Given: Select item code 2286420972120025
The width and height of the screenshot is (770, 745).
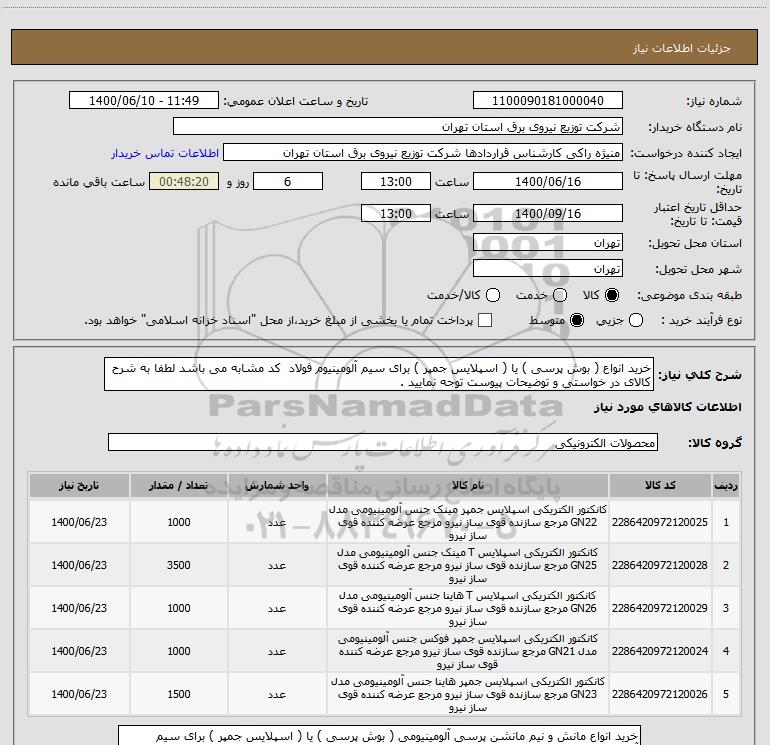Looking at the screenshot, I should click(660, 522).
